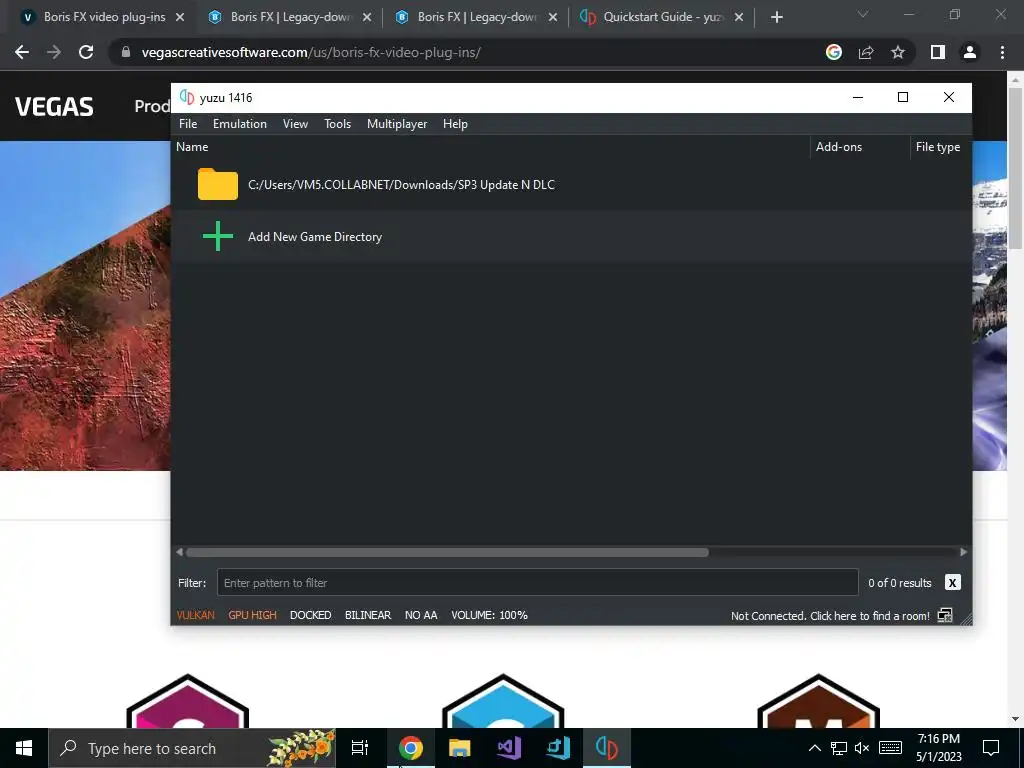1024x768 pixels.
Task: Click into the filter pattern input field
Action: tap(537, 583)
